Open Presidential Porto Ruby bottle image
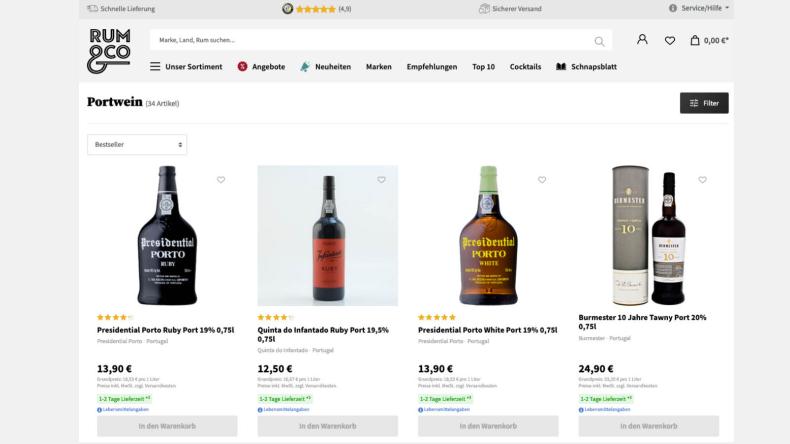 click(x=167, y=235)
